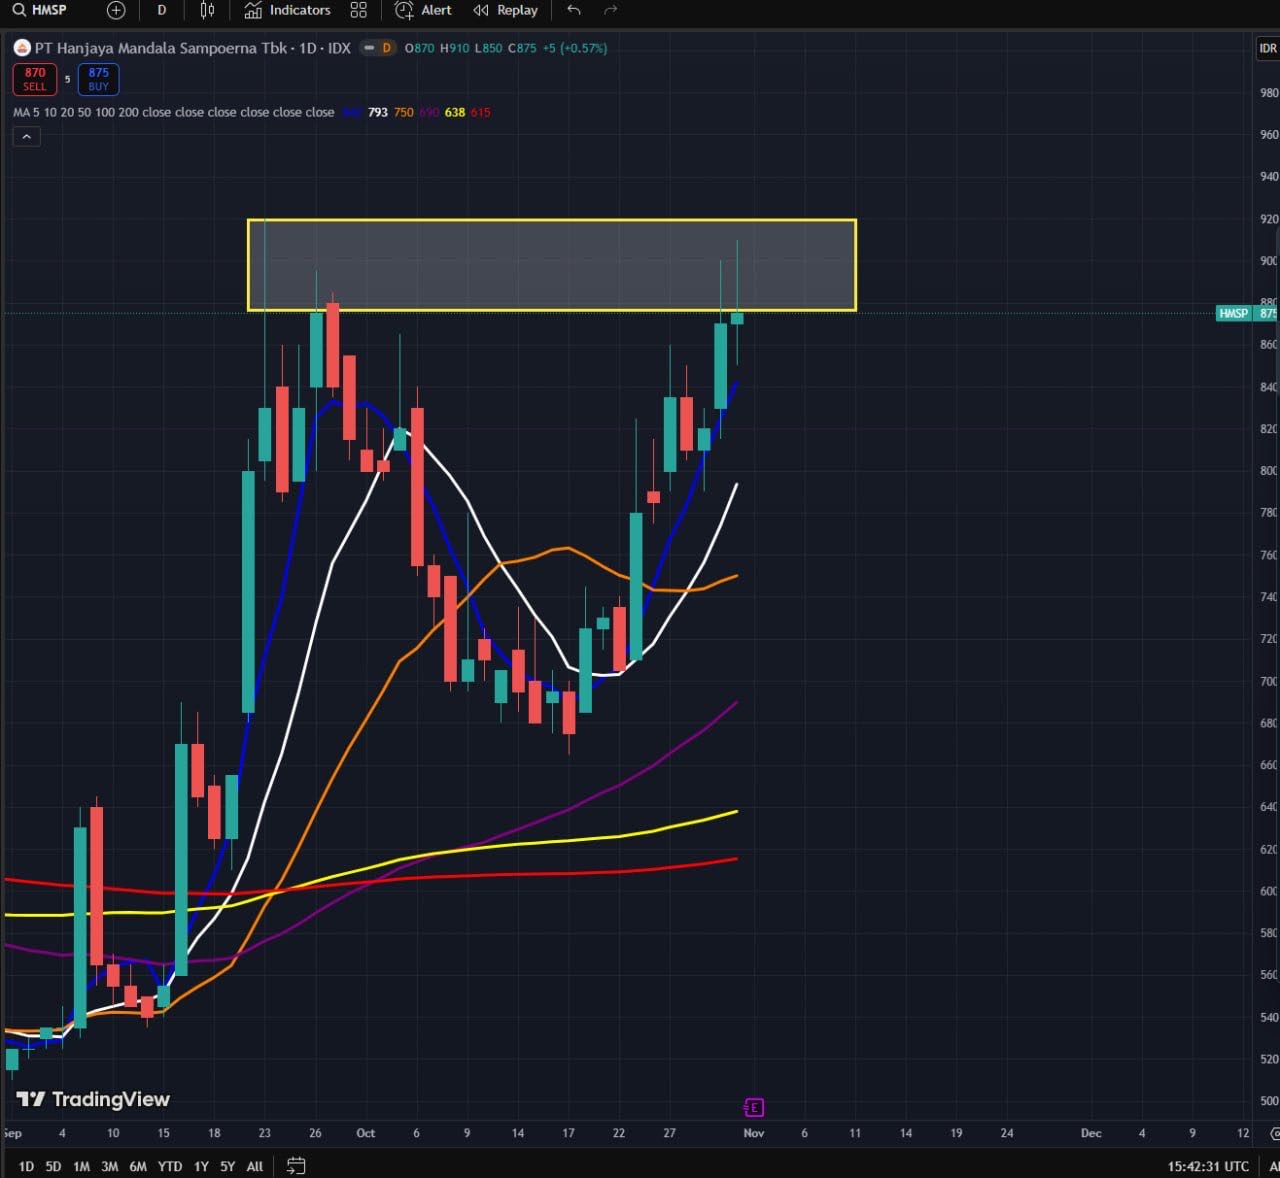Click the purple earnings event marker
This screenshot has width=1280, height=1178.
(x=754, y=1107)
